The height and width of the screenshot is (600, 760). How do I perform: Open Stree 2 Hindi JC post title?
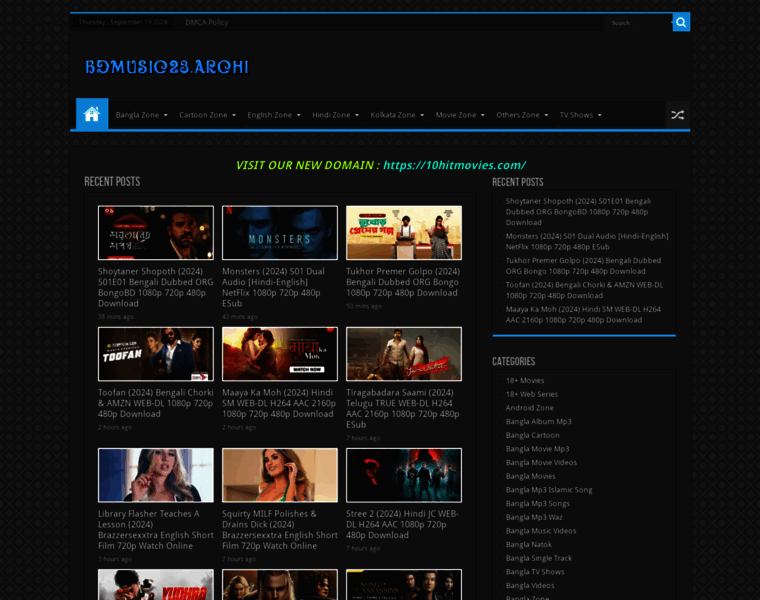pyautogui.click(x=402, y=524)
